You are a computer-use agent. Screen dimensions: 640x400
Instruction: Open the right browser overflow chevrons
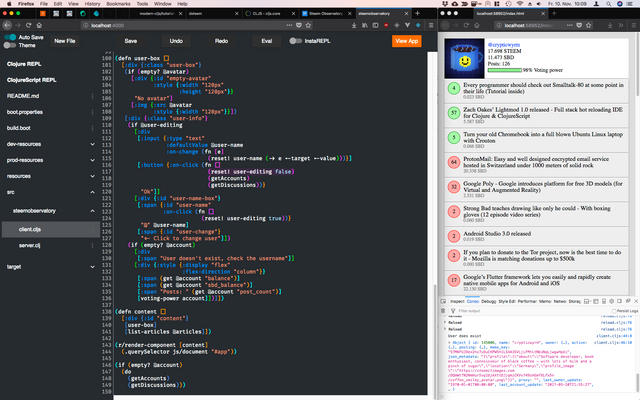tap(621, 25)
